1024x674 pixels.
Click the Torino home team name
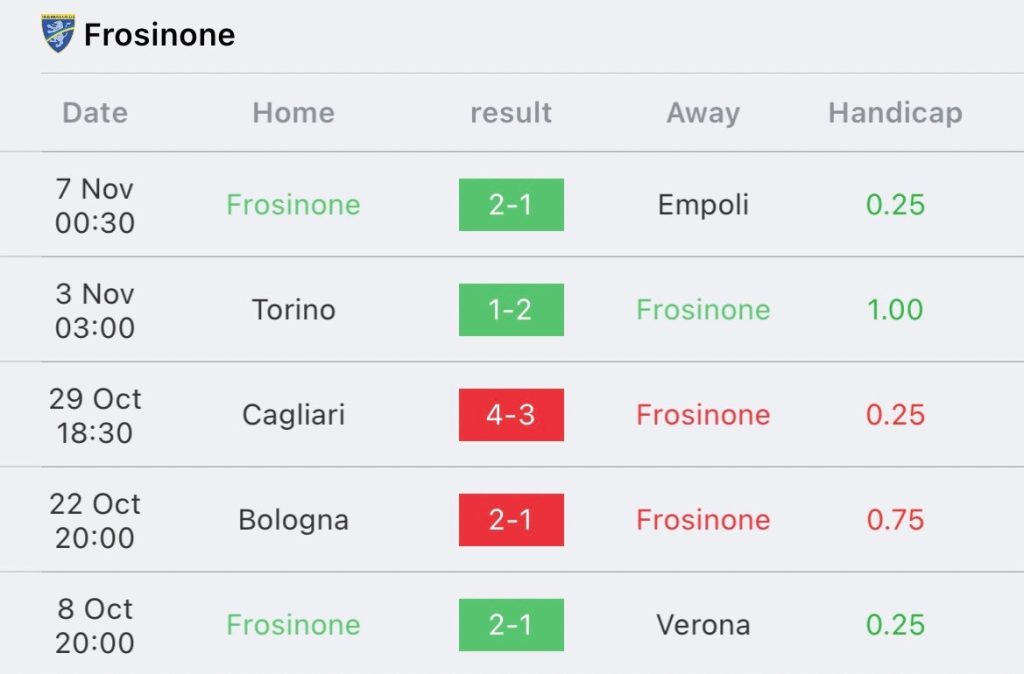click(293, 310)
